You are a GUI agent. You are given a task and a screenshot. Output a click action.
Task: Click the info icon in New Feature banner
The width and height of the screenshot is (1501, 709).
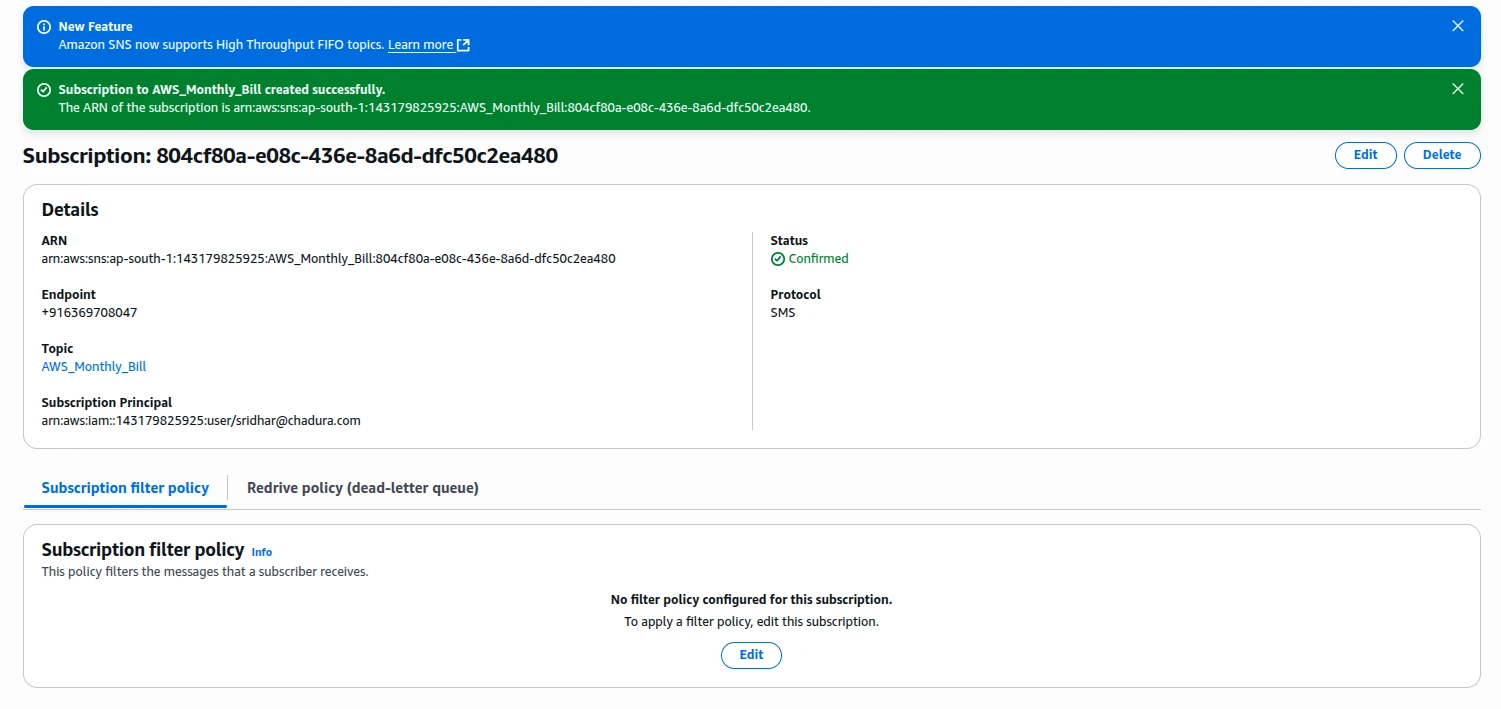click(x=44, y=27)
